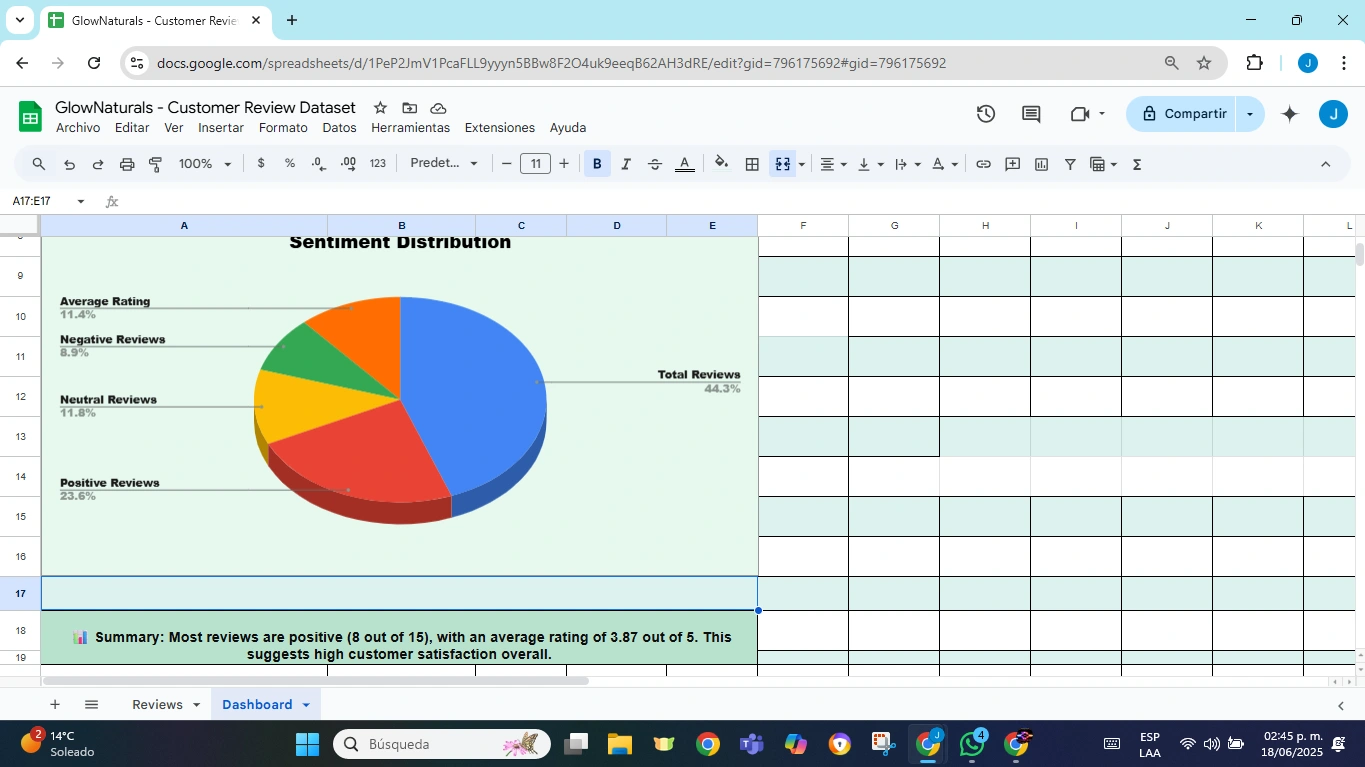
Task: Open the Insertar menu
Action: [x=221, y=128]
